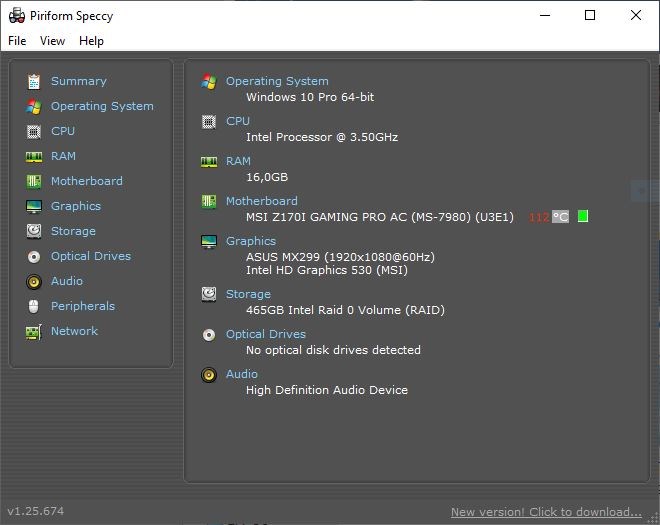This screenshot has height=525, width=660.
Task: Open the File menu
Action: 17,41
